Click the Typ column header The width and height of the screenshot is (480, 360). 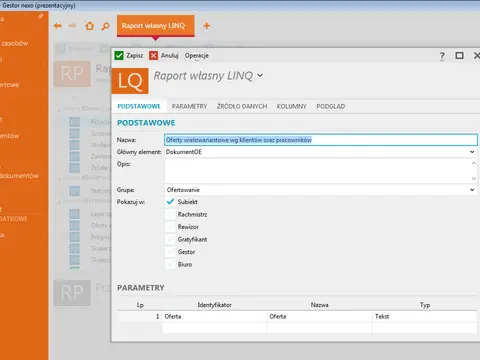(425, 305)
